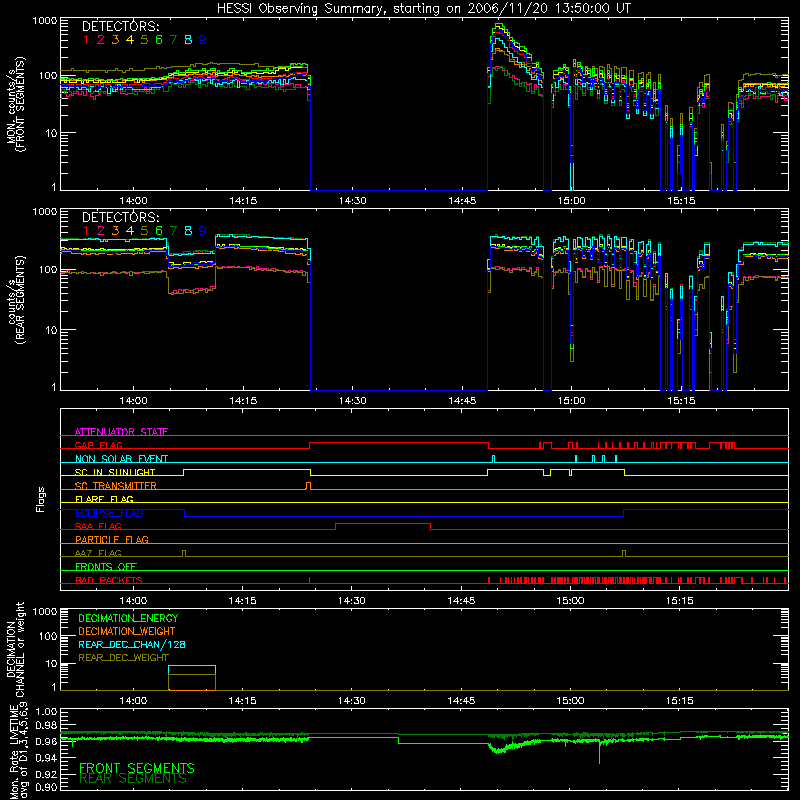Click FRONT SEGMENTS legend in livetime panel
Image resolution: width=800 pixels, height=800 pixels.
coord(137,768)
